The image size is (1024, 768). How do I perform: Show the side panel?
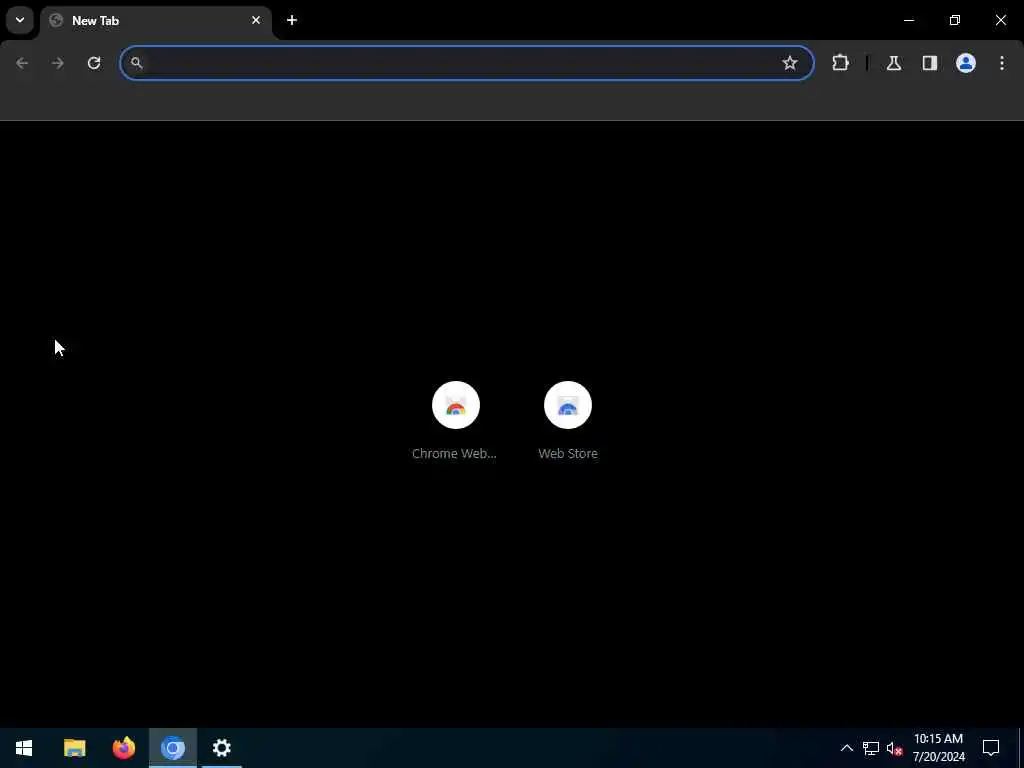pos(930,63)
